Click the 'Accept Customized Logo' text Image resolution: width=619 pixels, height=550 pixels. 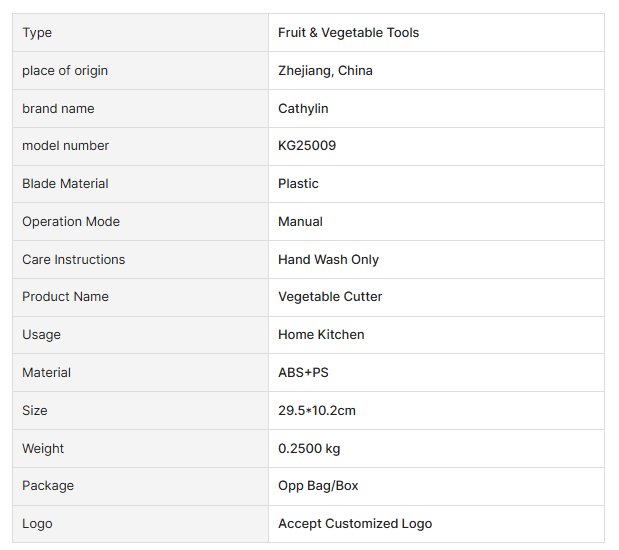pyautogui.click(x=355, y=524)
